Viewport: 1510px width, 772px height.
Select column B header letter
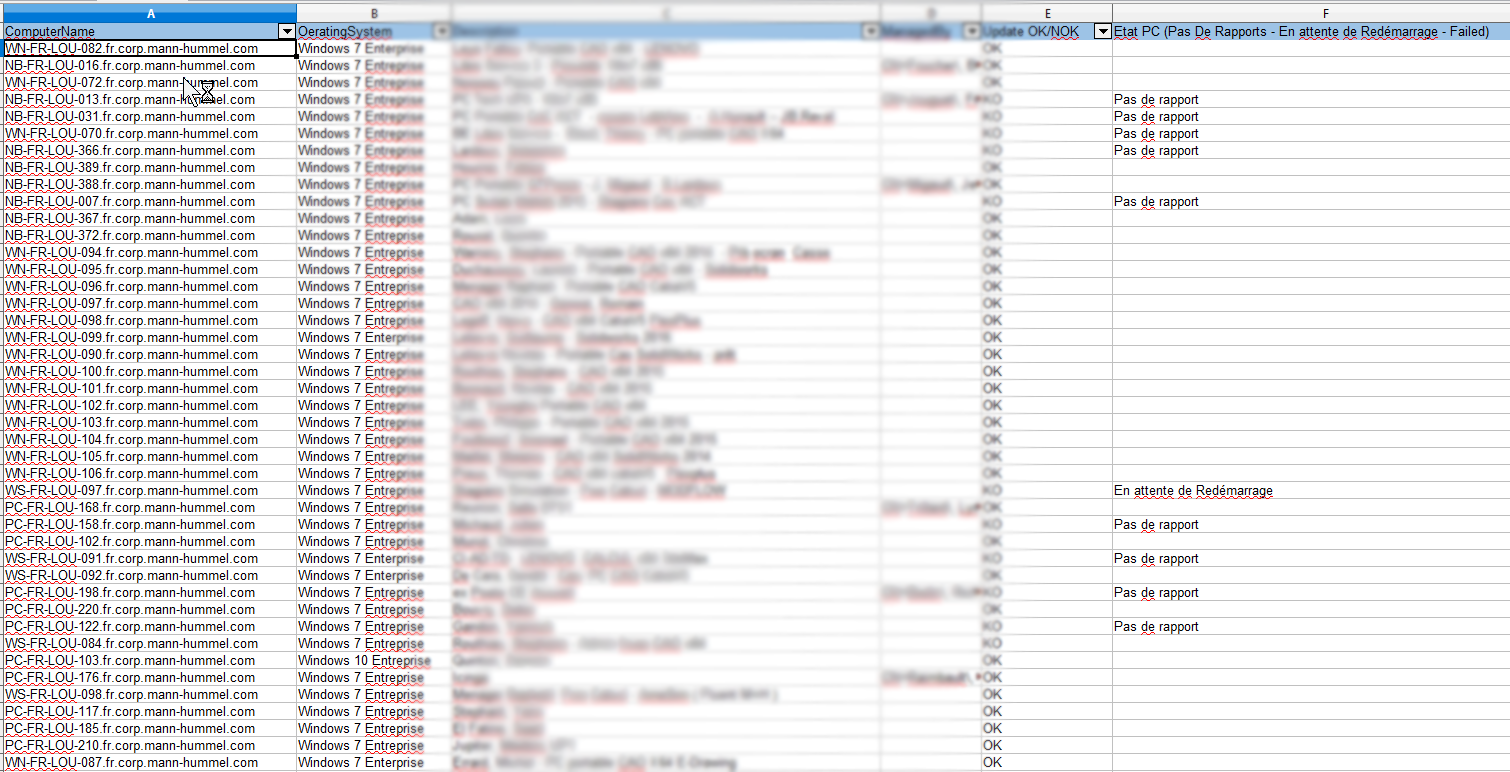[x=373, y=13]
